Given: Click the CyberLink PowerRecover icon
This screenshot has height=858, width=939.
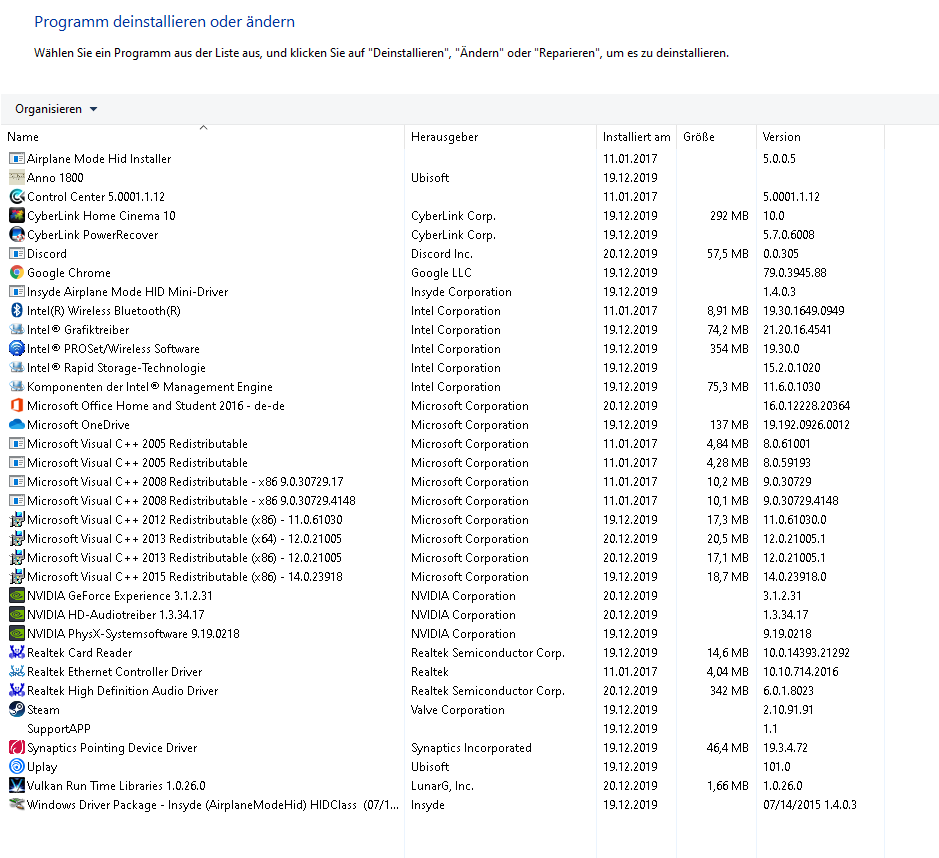Looking at the screenshot, I should (x=17, y=235).
